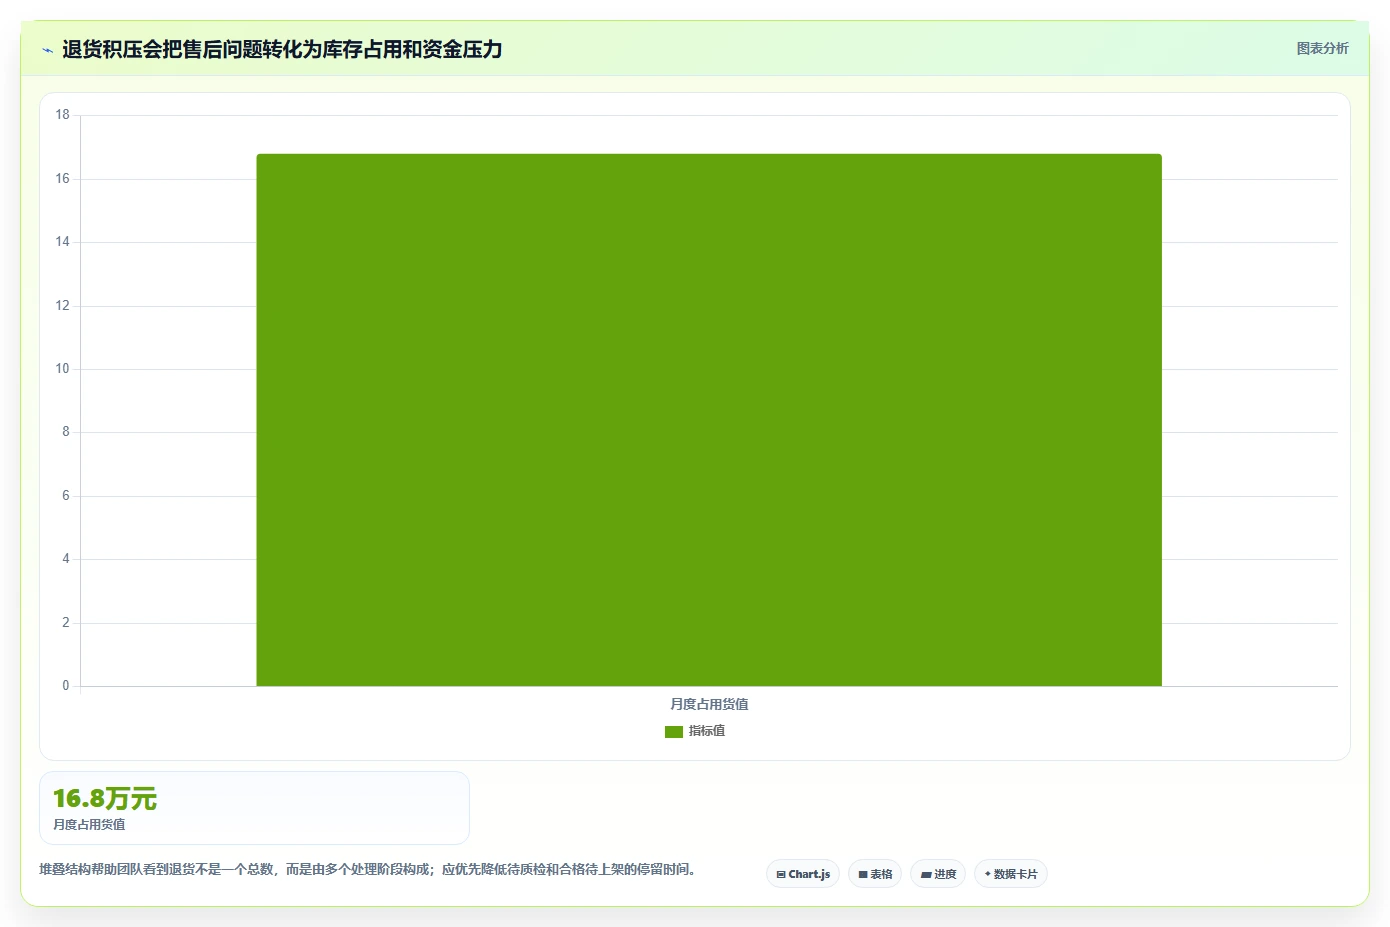Click the y-axis tick label 4

(66, 559)
